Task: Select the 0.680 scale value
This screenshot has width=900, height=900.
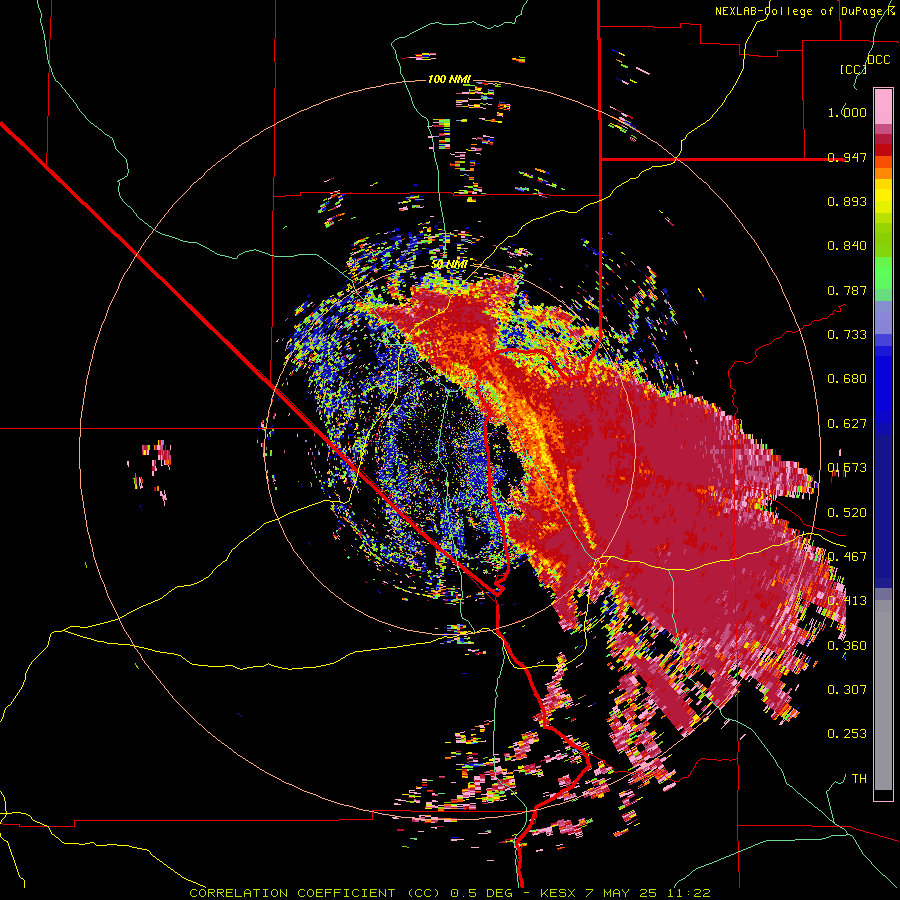Action: [x=847, y=379]
